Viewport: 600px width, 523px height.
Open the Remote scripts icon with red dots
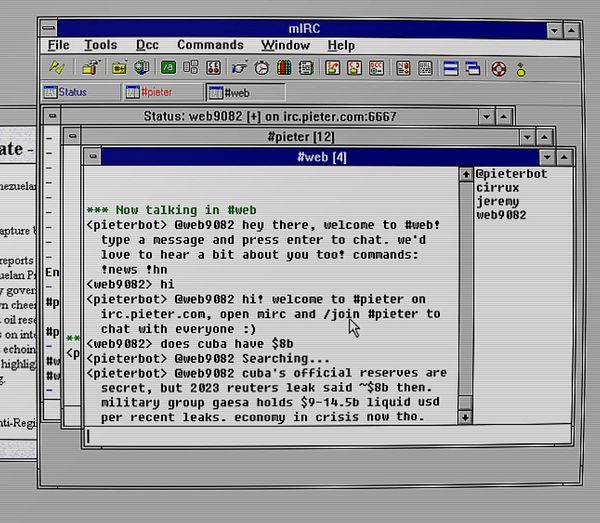[213, 68]
